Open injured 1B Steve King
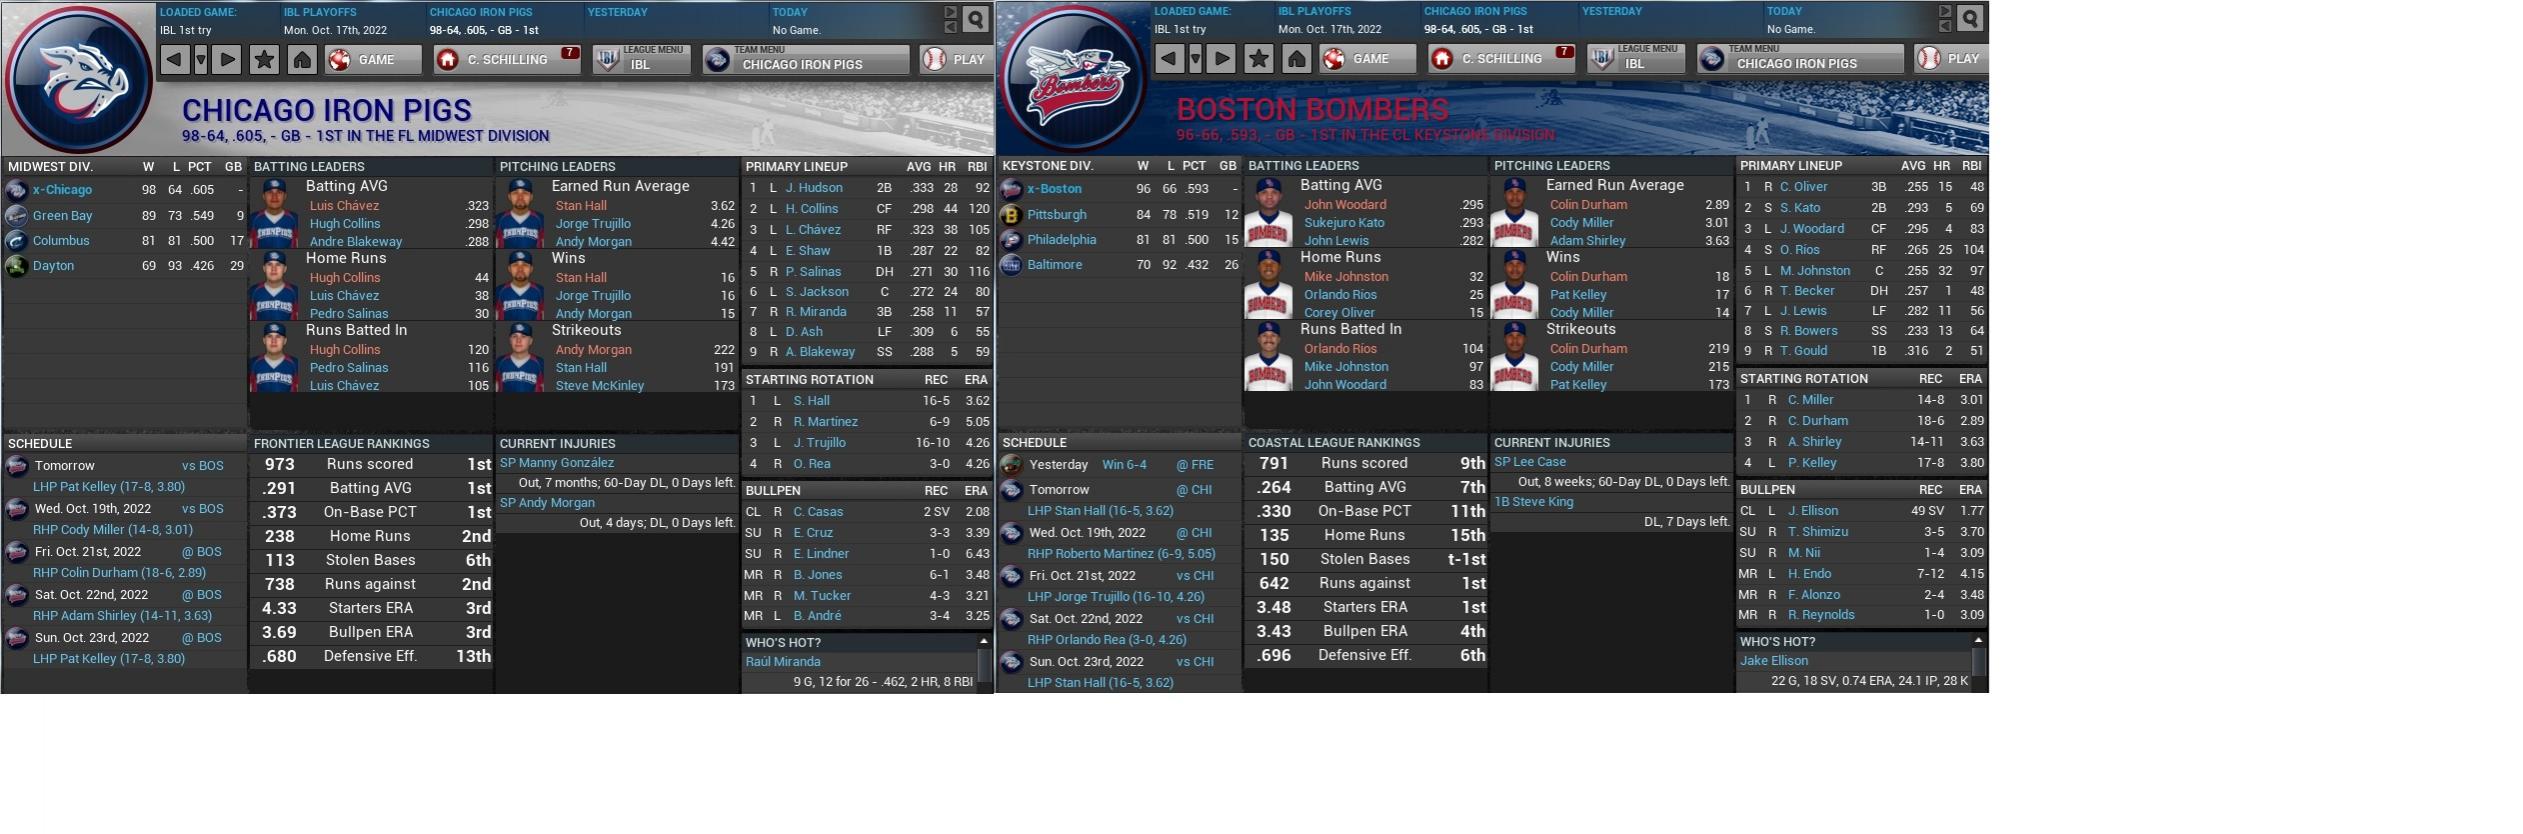Viewport: 2523px width, 834px height. [1534, 502]
